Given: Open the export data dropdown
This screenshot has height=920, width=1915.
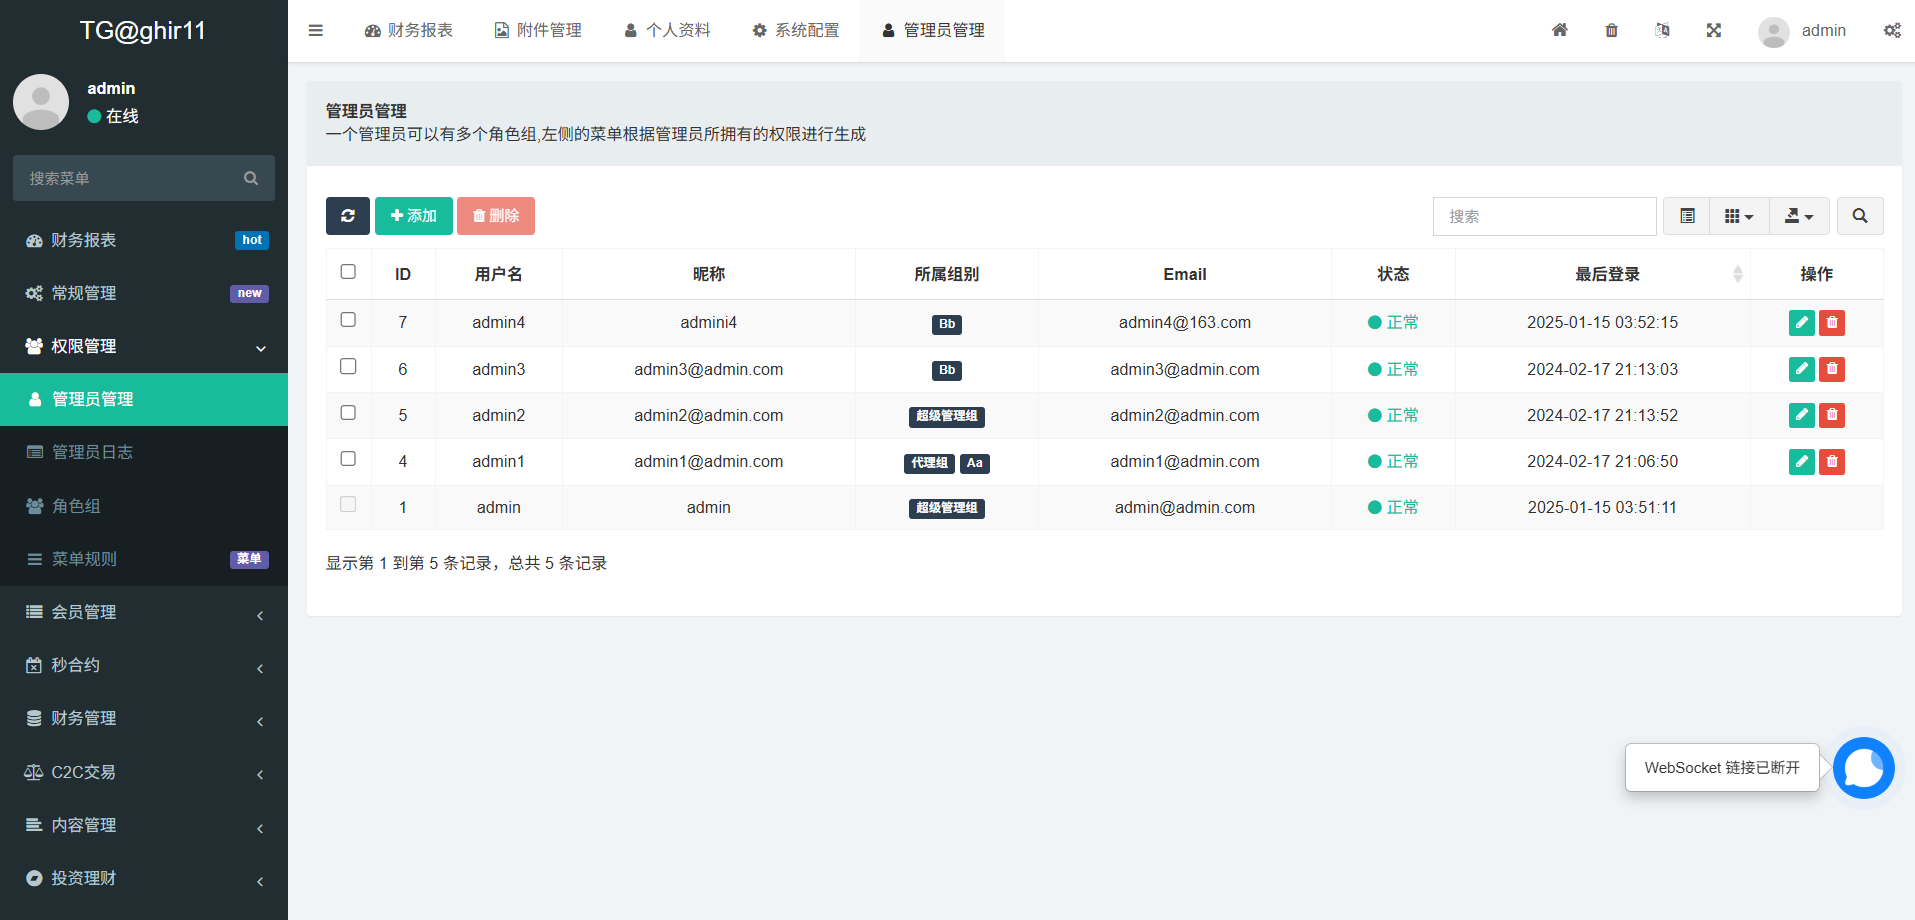Looking at the screenshot, I should [1799, 216].
